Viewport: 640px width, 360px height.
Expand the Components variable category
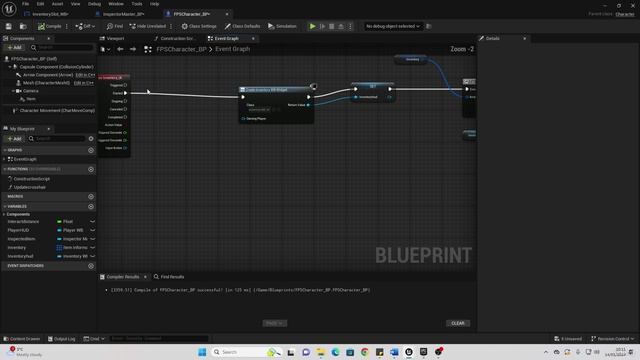click(4, 214)
